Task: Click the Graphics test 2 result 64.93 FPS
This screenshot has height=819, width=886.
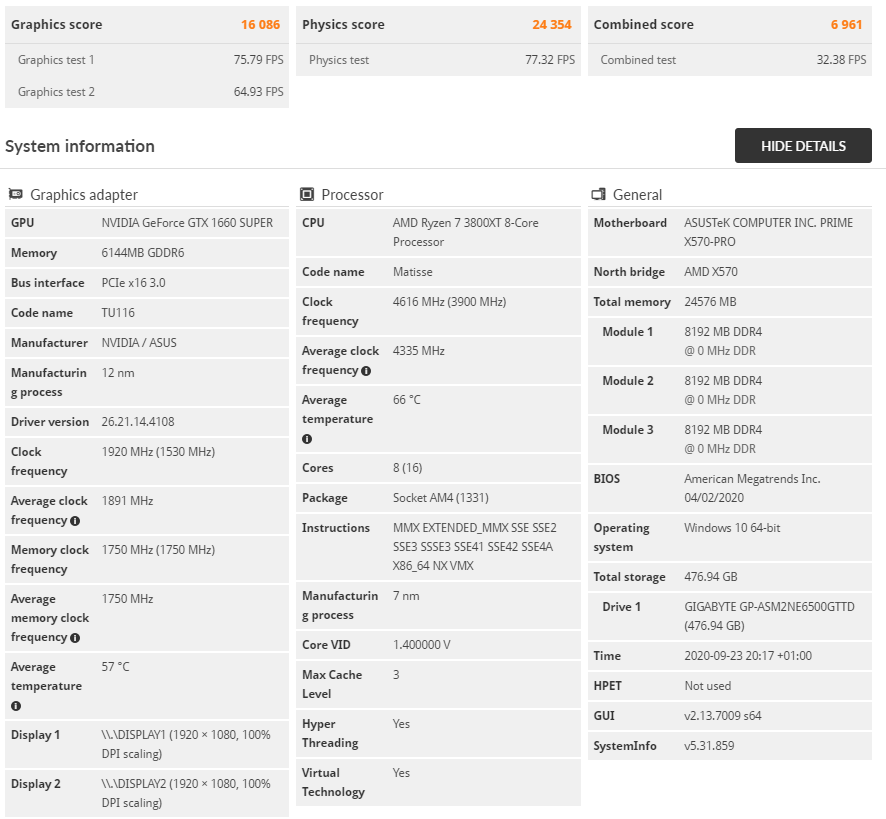Action: click(259, 92)
